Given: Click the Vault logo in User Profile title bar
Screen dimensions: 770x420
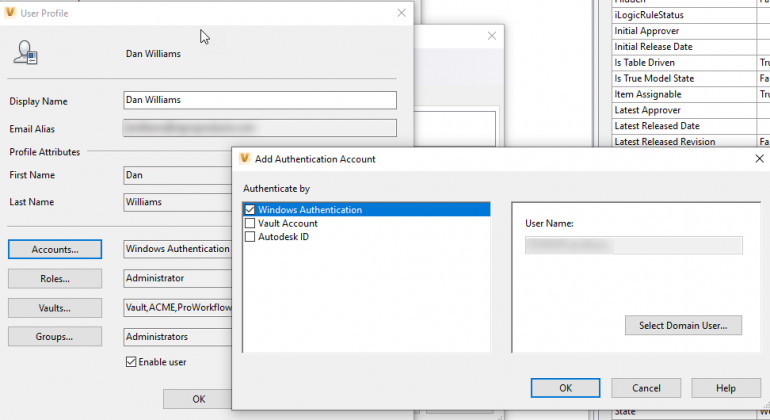Looking at the screenshot, I should click(x=10, y=13).
